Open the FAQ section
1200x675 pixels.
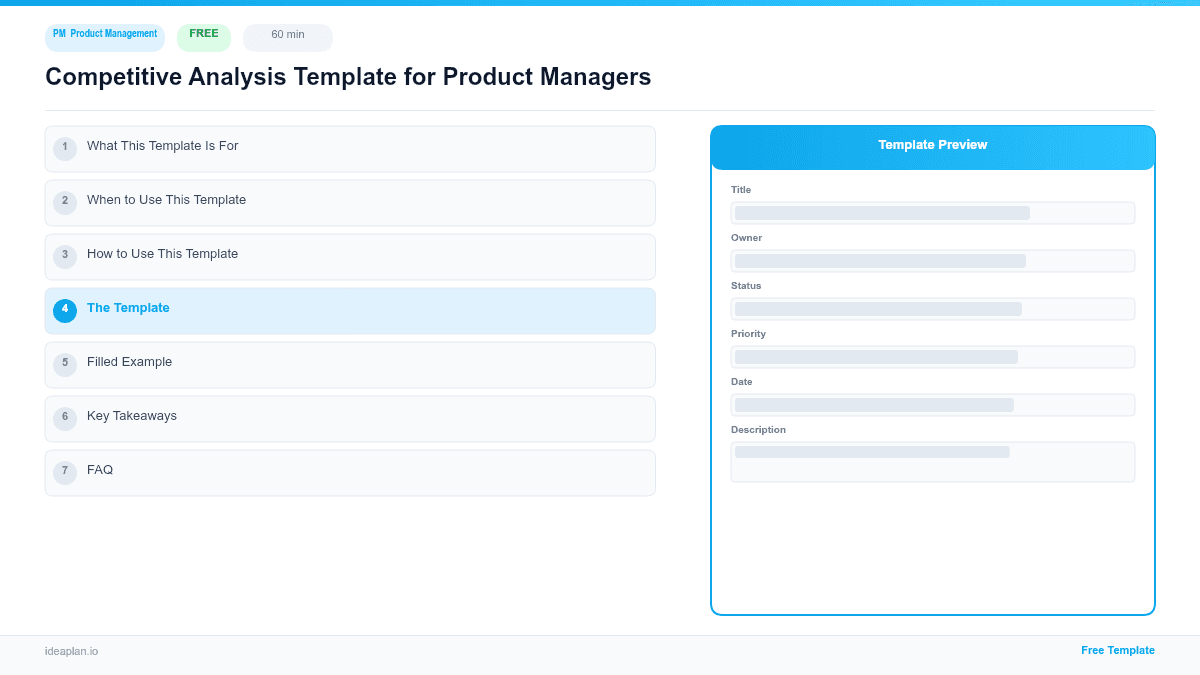pyautogui.click(x=350, y=471)
